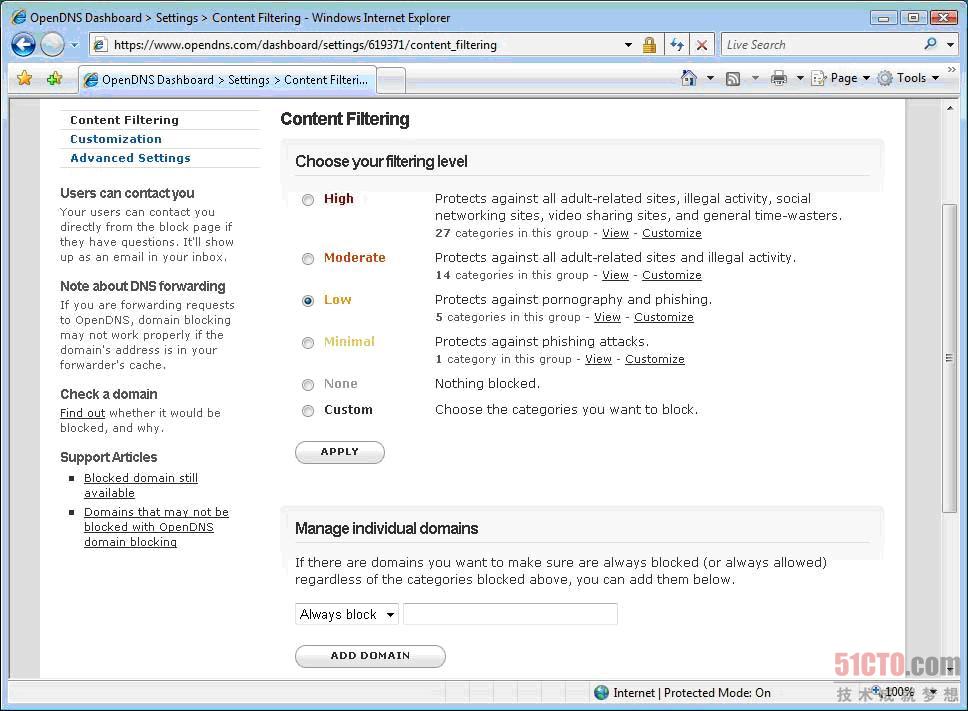Click the browser Forward arrow button
This screenshot has height=711, width=968.
click(x=52, y=44)
